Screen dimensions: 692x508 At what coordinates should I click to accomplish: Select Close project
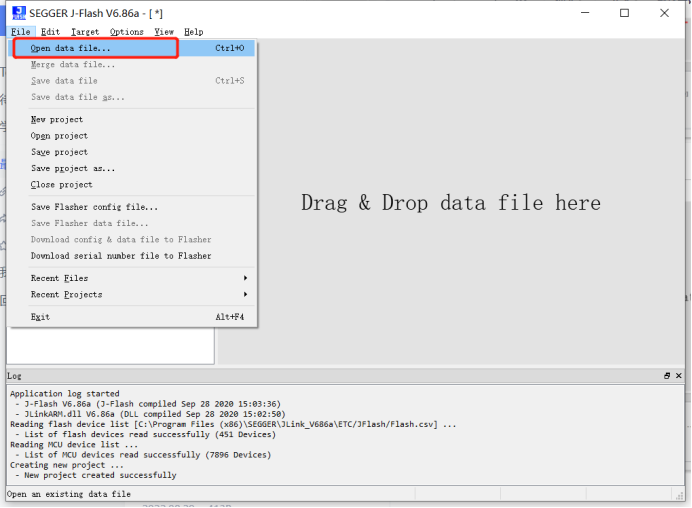132,185
